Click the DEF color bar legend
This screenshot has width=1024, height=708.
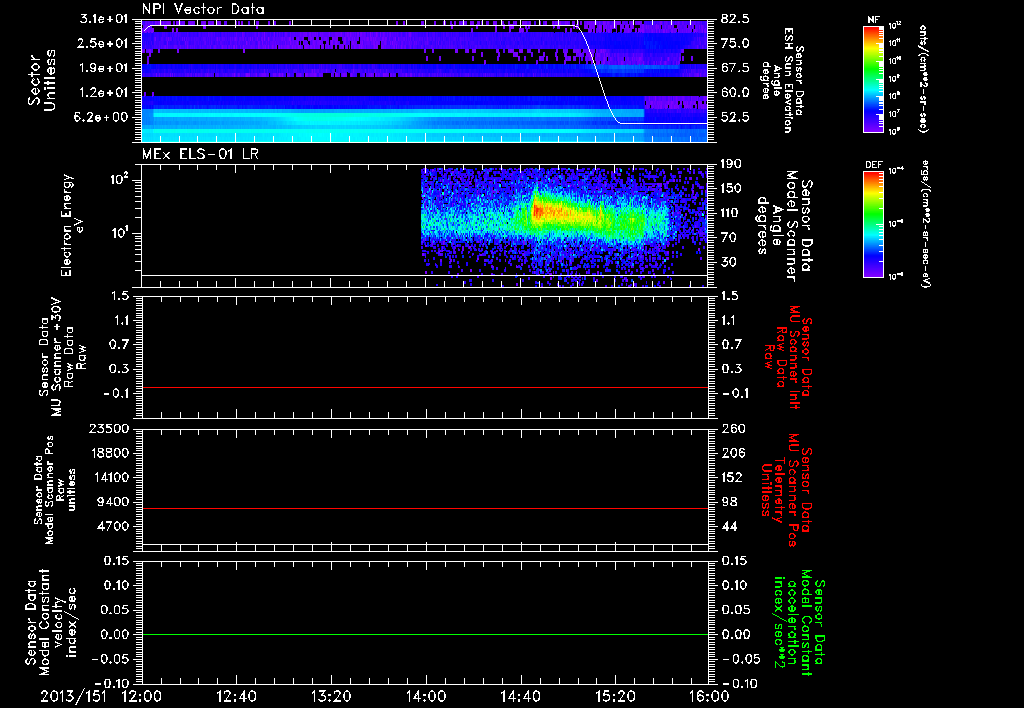(874, 223)
